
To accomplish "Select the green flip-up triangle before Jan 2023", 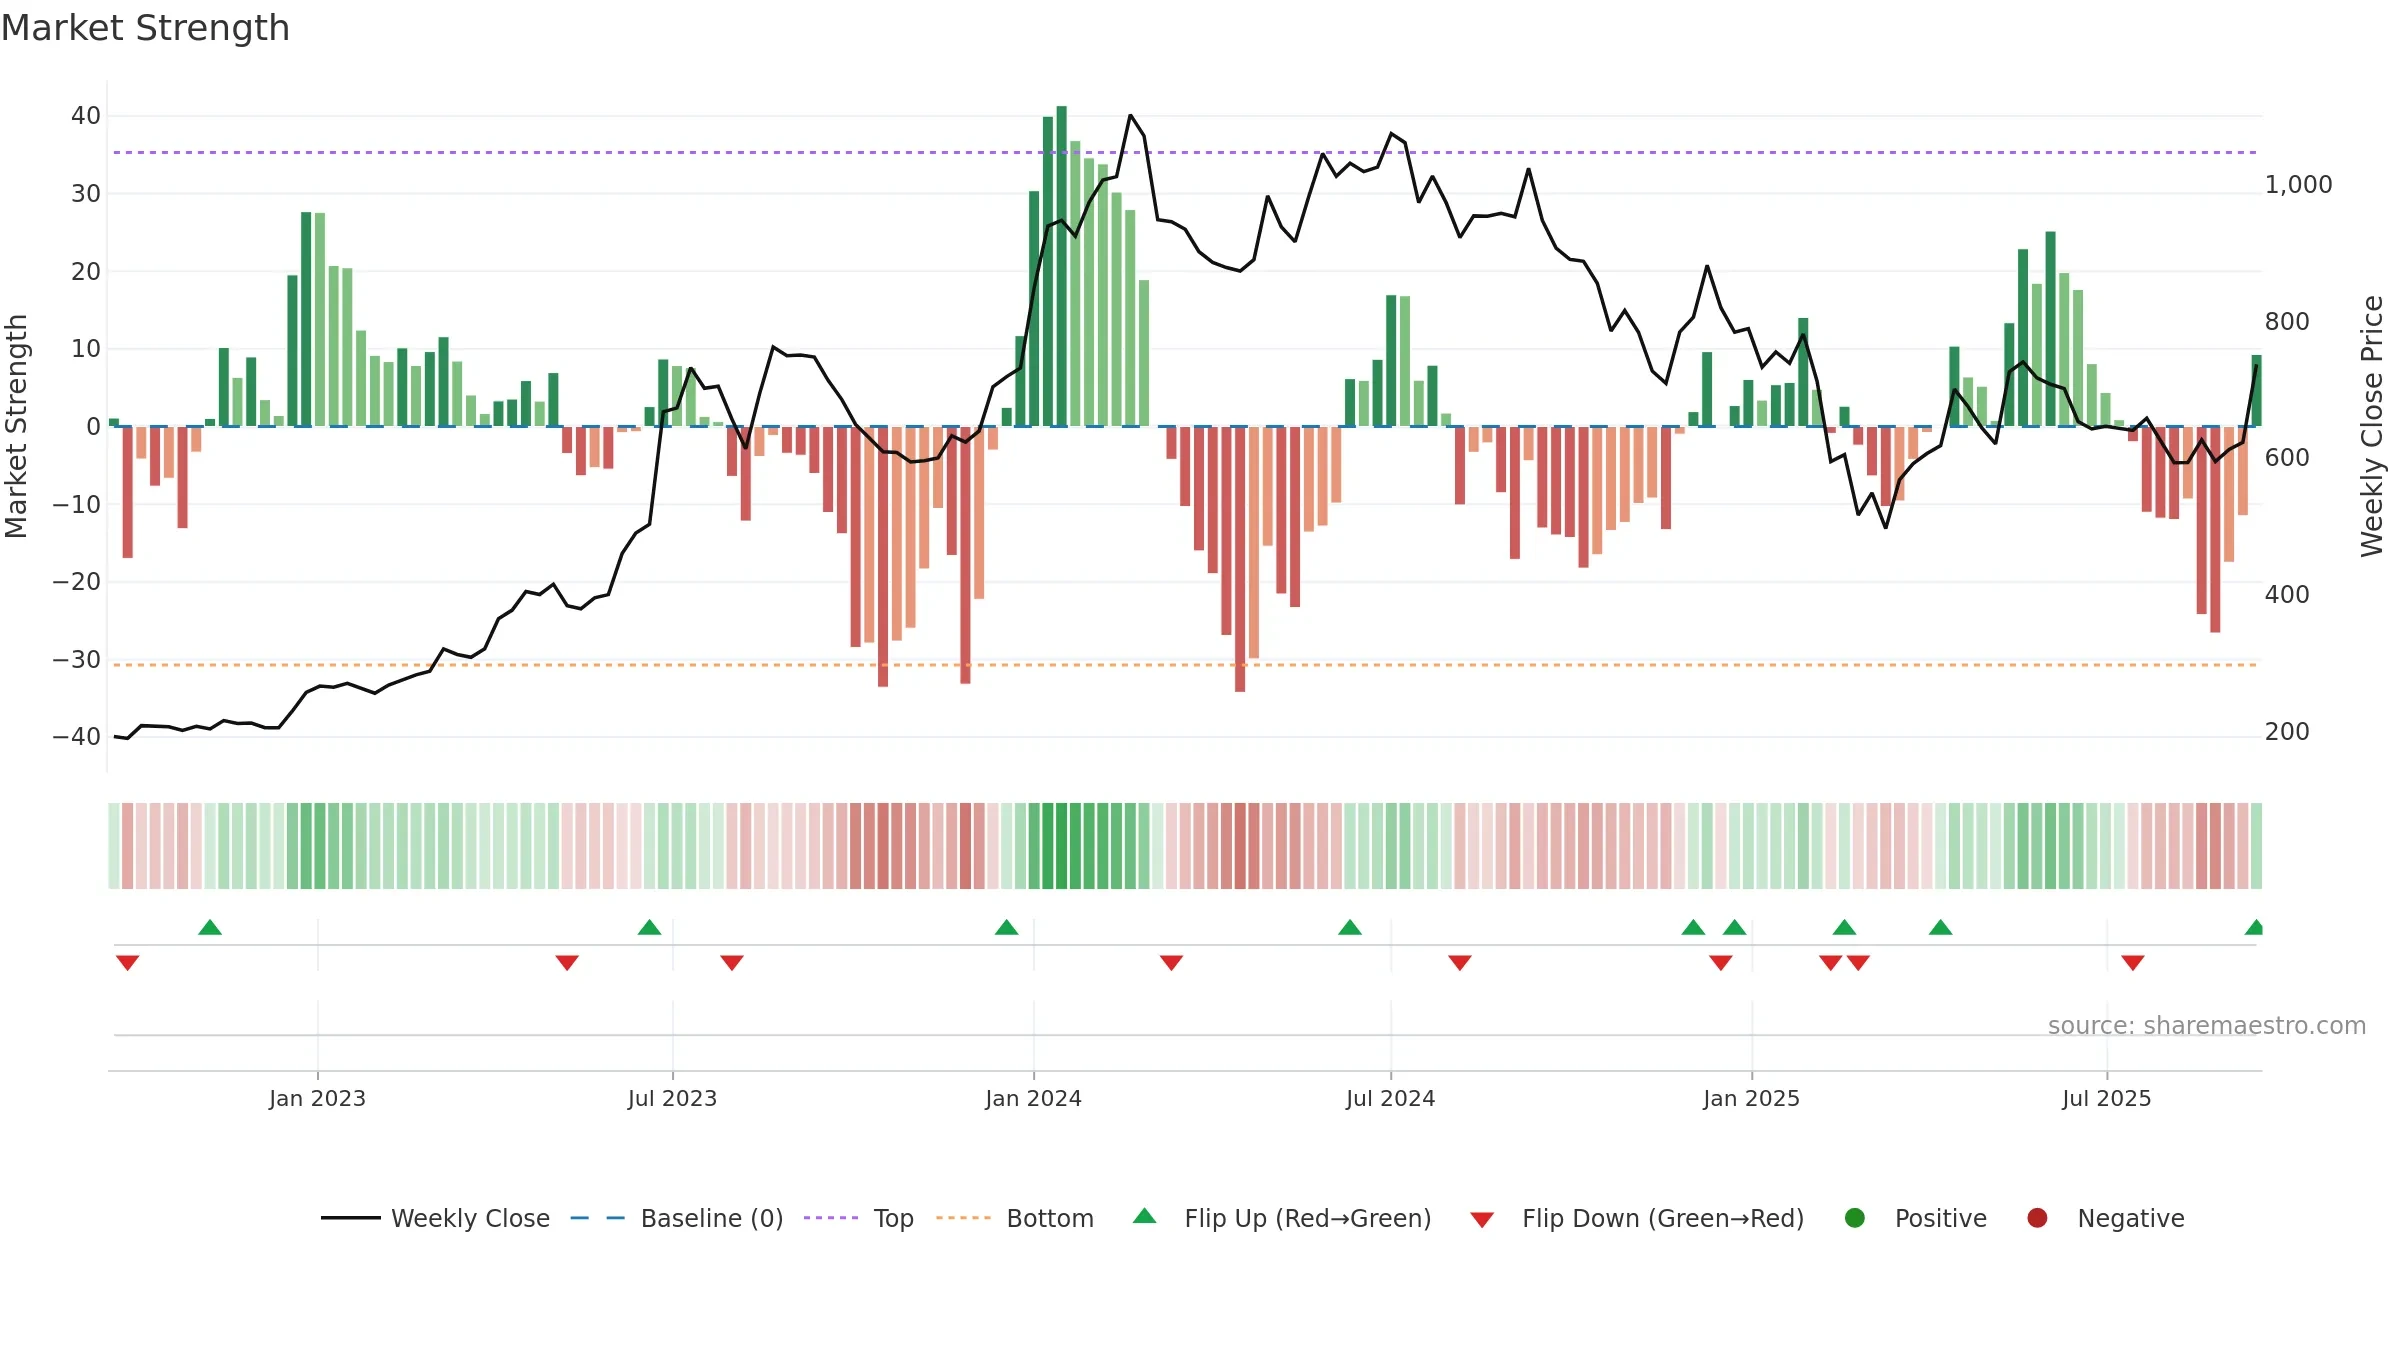I will coord(210,927).
